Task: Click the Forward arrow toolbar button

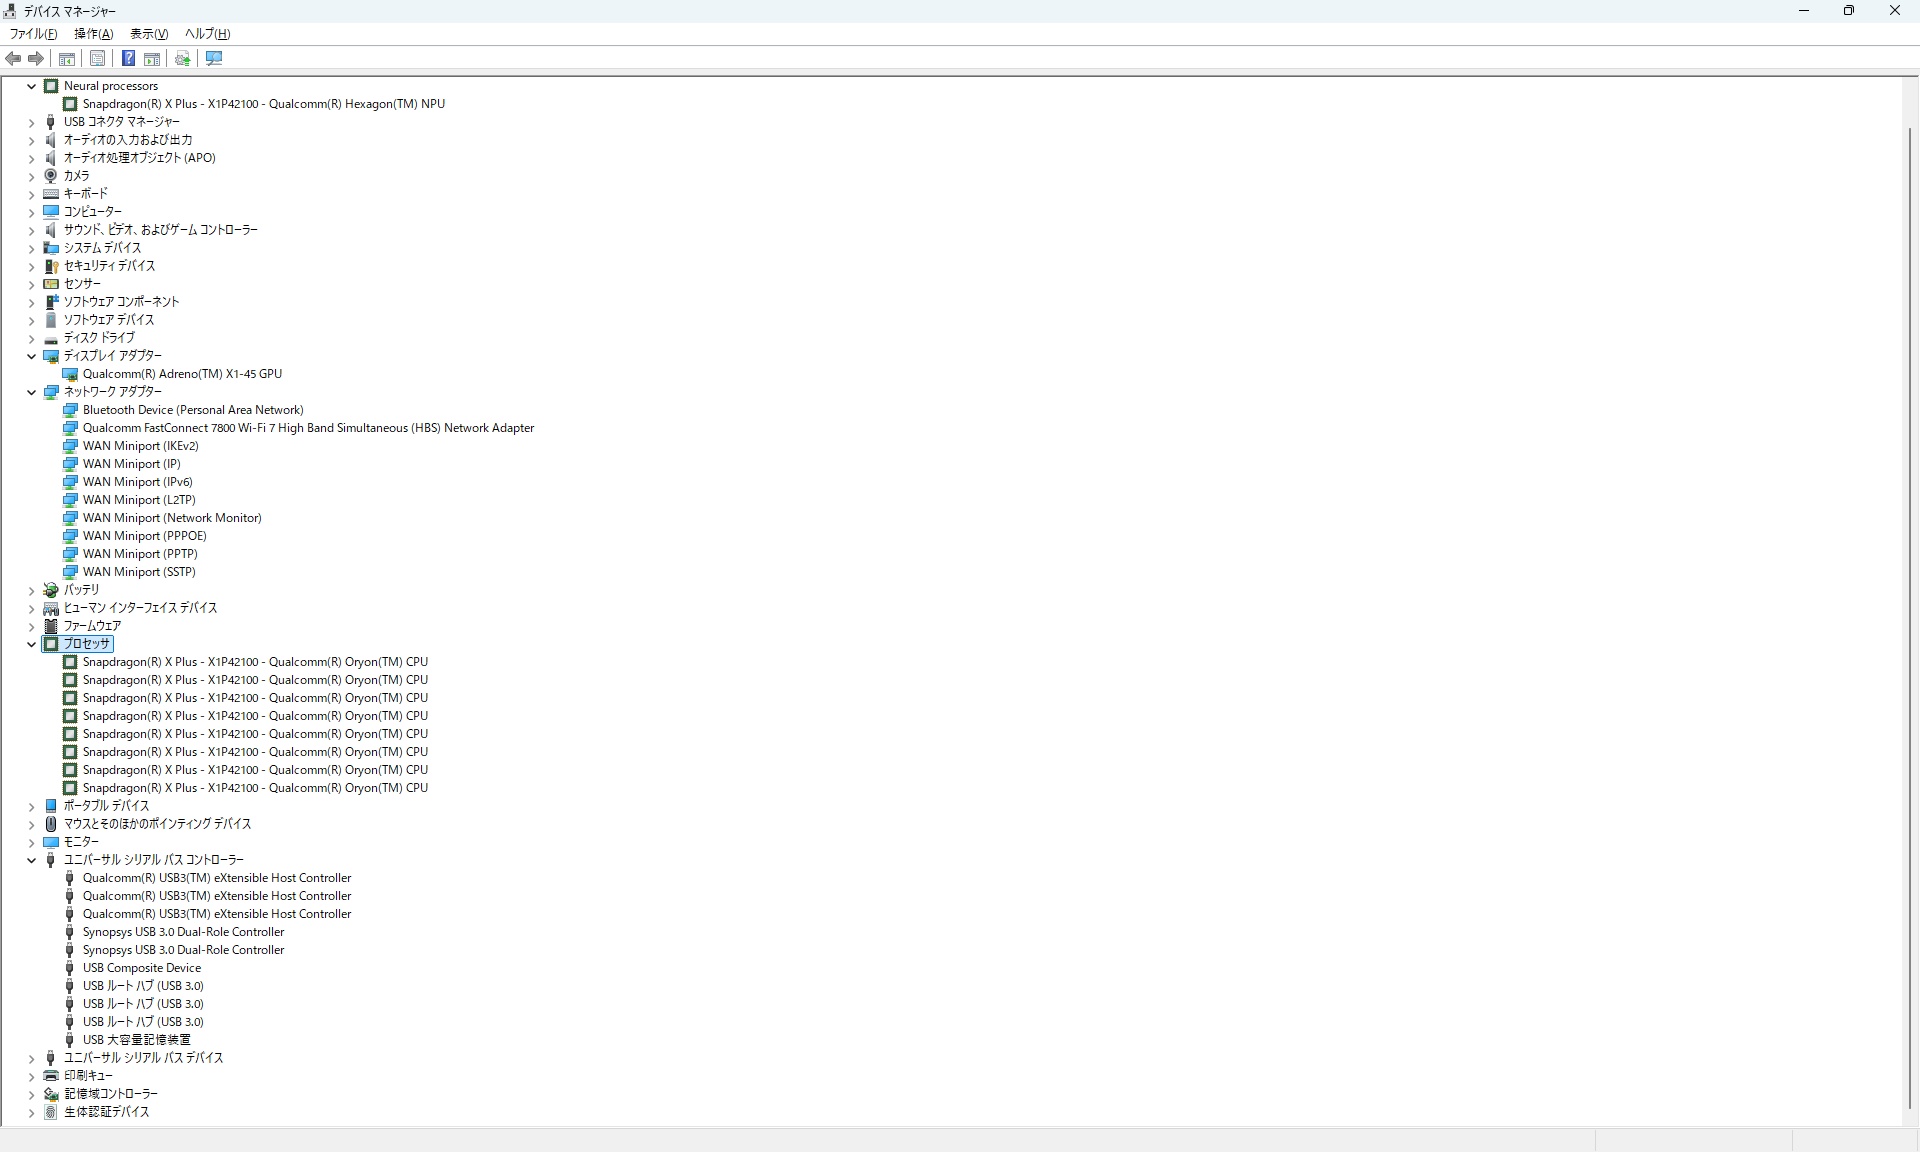Action: [36, 59]
